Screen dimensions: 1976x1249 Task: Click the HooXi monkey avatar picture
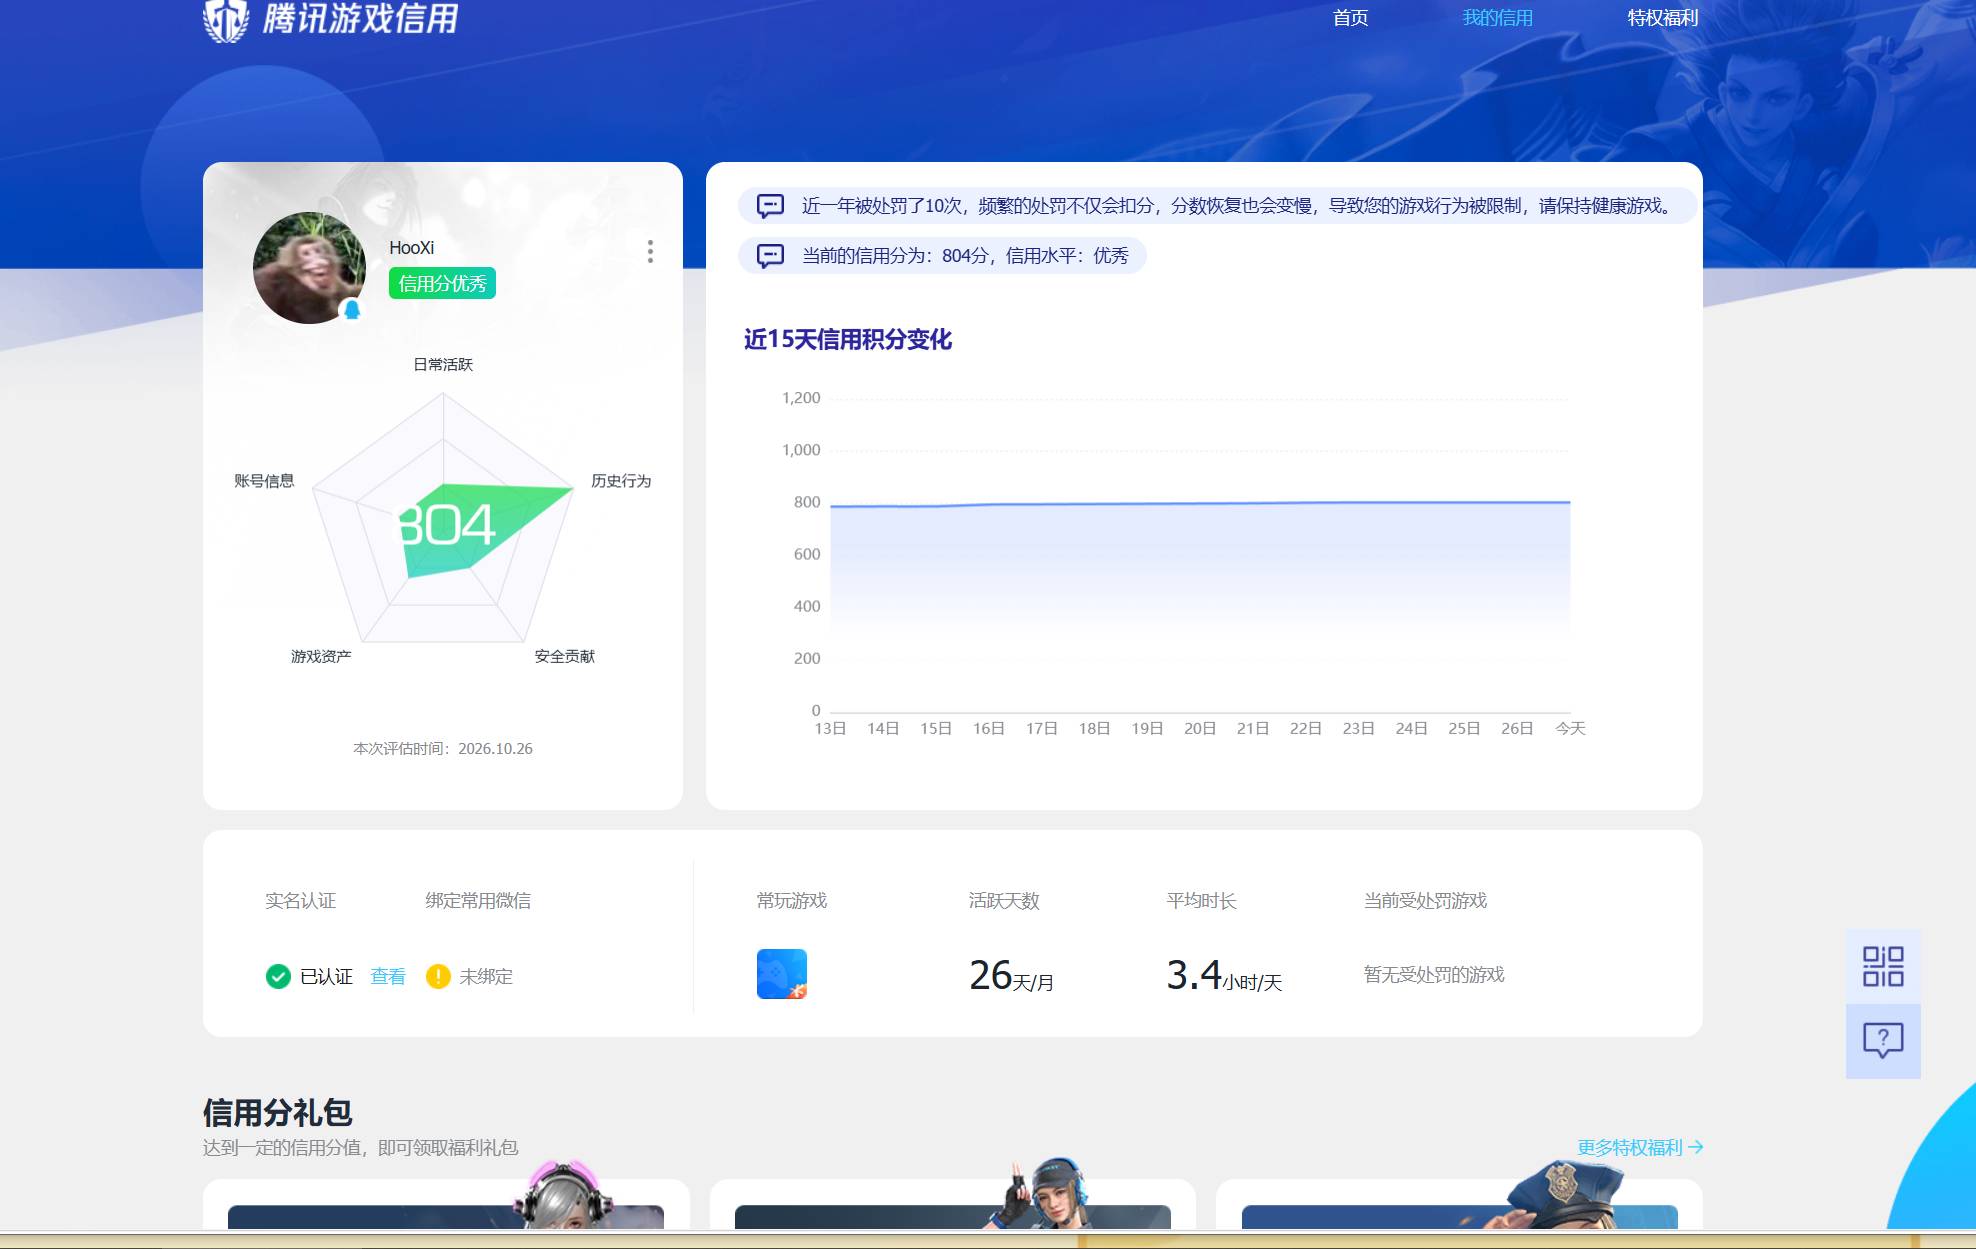coord(309,267)
